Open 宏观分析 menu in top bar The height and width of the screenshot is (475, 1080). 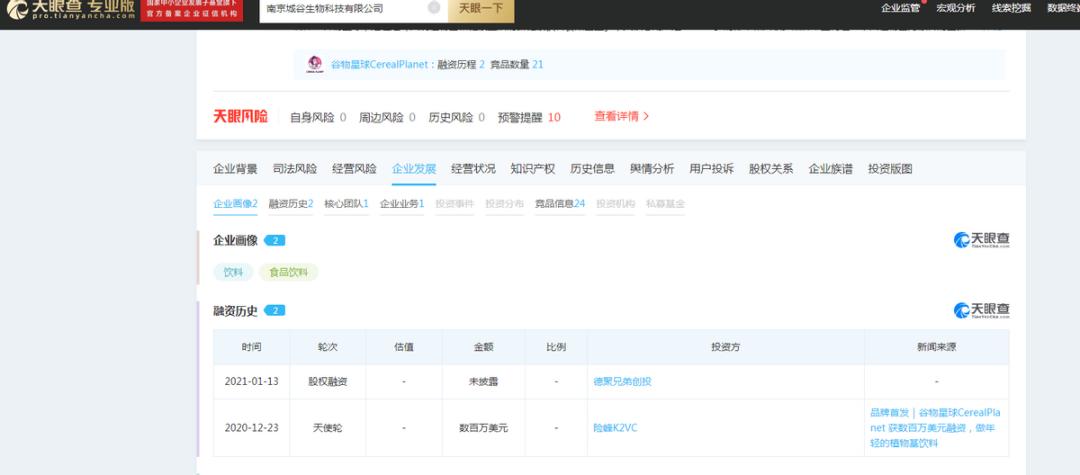click(955, 8)
